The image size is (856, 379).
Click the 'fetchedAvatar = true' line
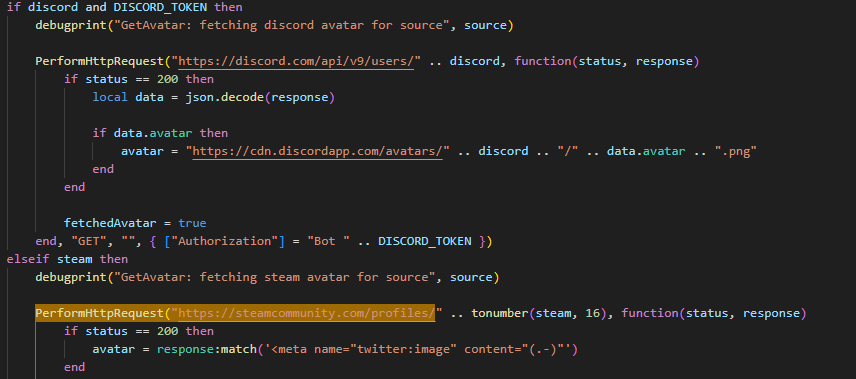135,223
